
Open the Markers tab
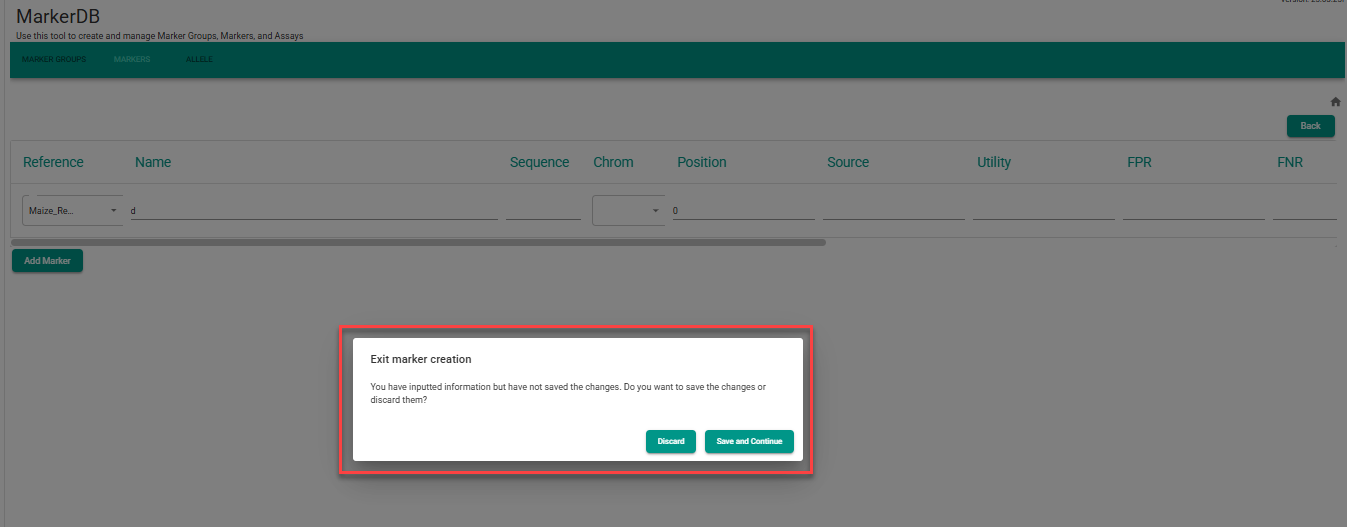tap(132, 60)
